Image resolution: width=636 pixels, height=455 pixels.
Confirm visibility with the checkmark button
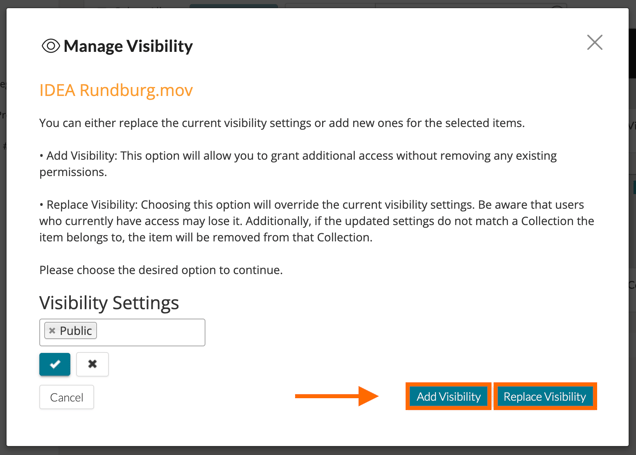55,364
